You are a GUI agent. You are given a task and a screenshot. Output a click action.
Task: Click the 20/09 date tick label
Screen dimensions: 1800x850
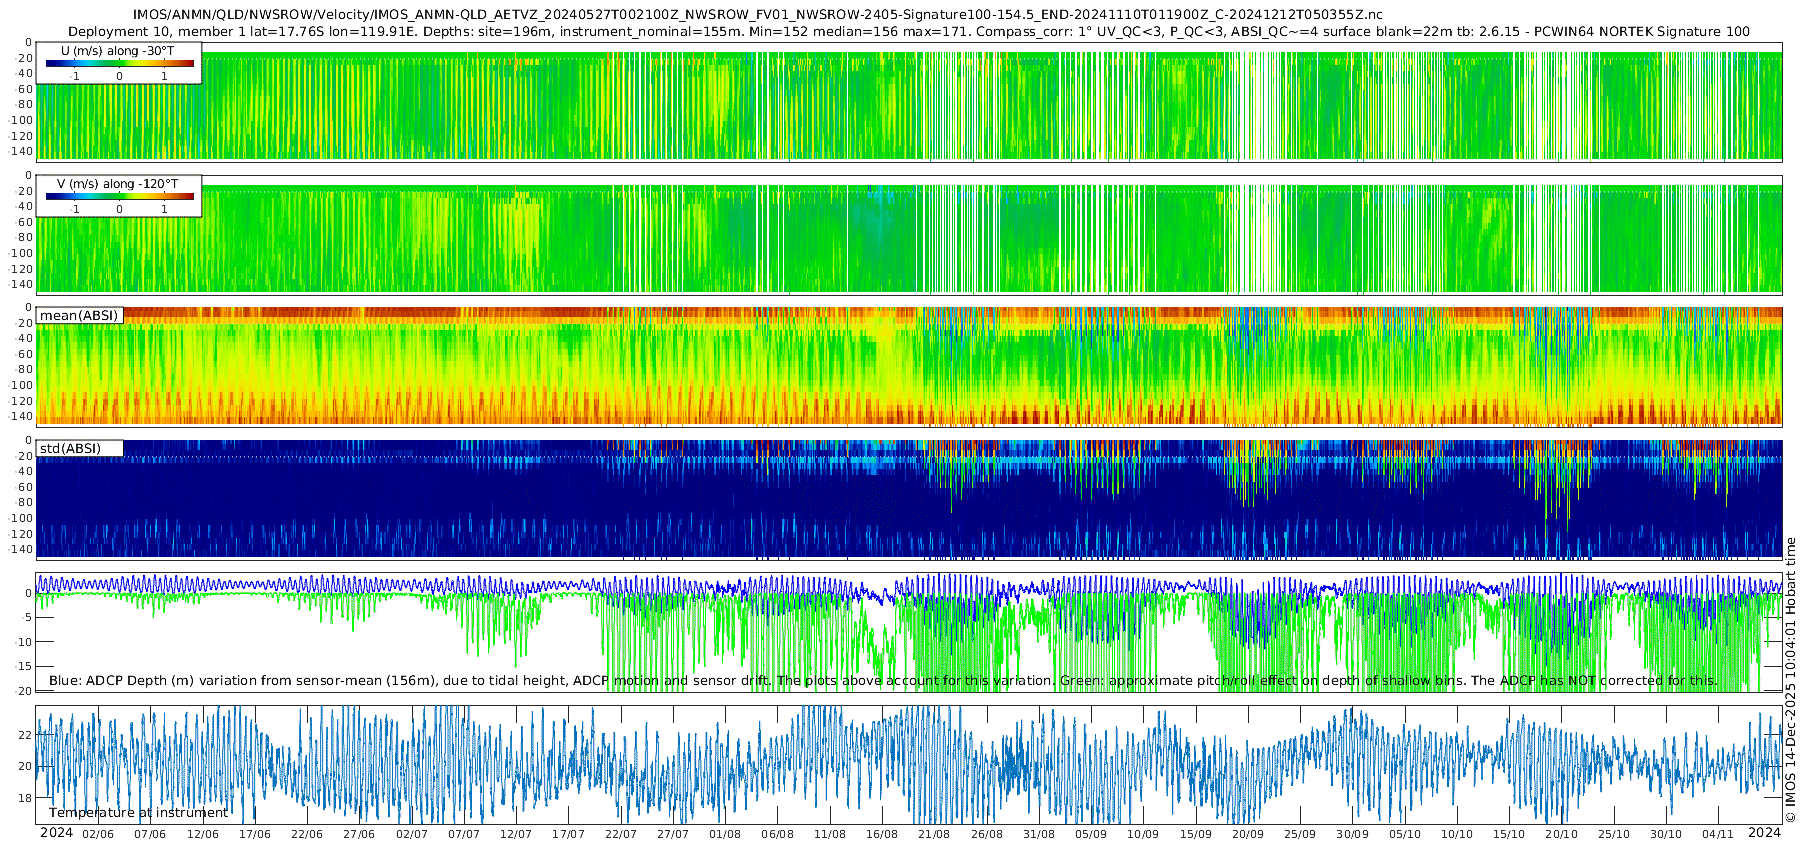point(1248,834)
